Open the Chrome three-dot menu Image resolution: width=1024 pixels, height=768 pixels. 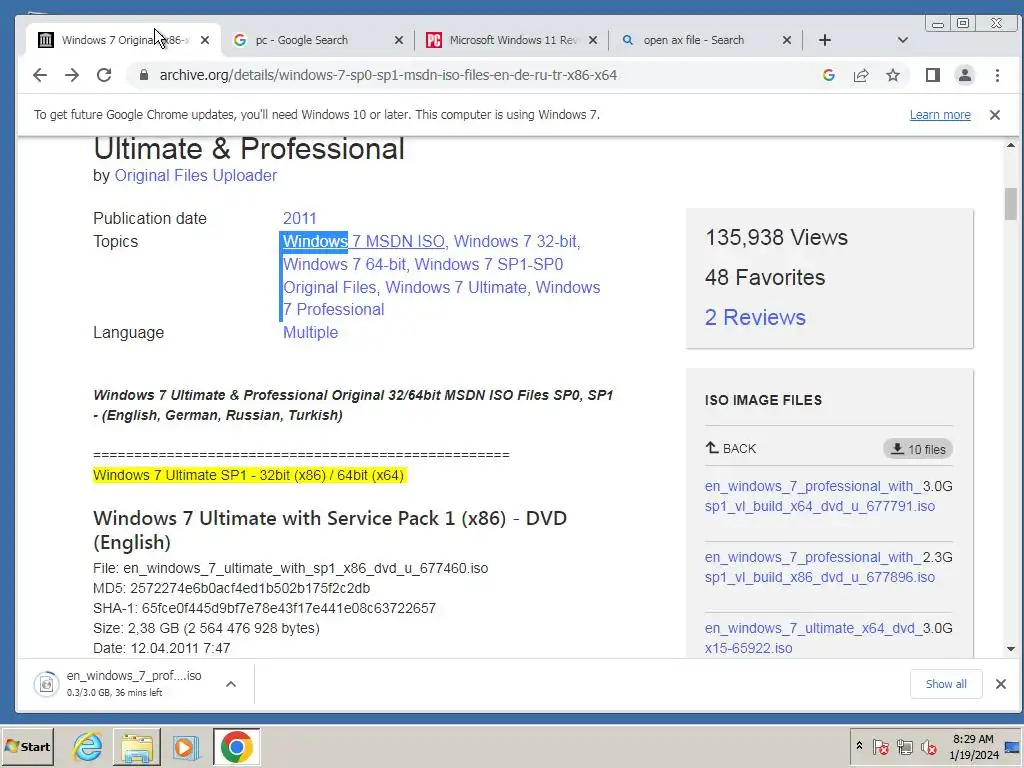tap(997, 75)
